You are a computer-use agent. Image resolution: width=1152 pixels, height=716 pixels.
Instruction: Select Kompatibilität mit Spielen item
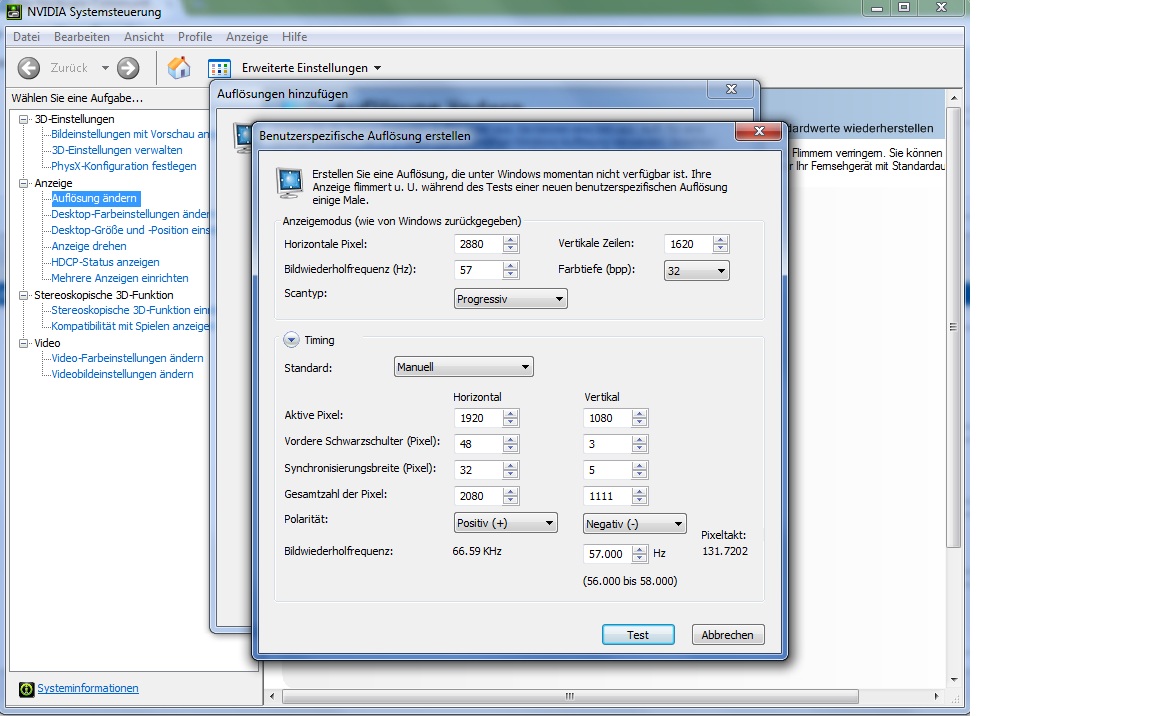click(x=130, y=326)
